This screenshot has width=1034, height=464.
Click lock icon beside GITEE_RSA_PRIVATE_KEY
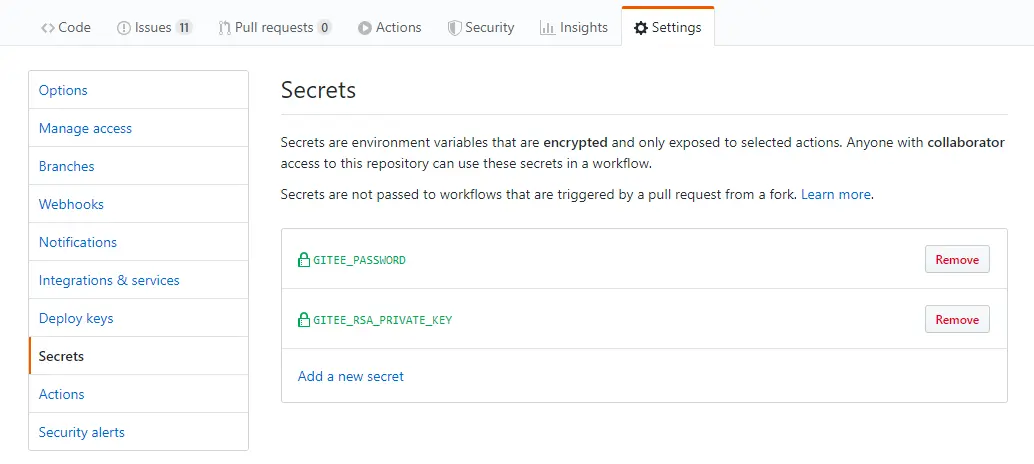coord(304,320)
